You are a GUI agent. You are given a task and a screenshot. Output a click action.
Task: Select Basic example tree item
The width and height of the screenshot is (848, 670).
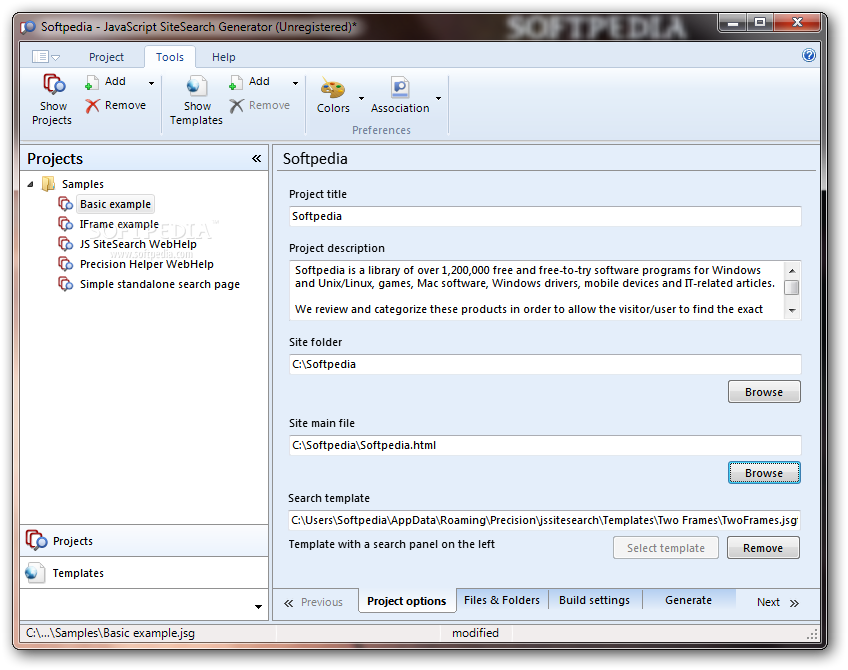115,204
